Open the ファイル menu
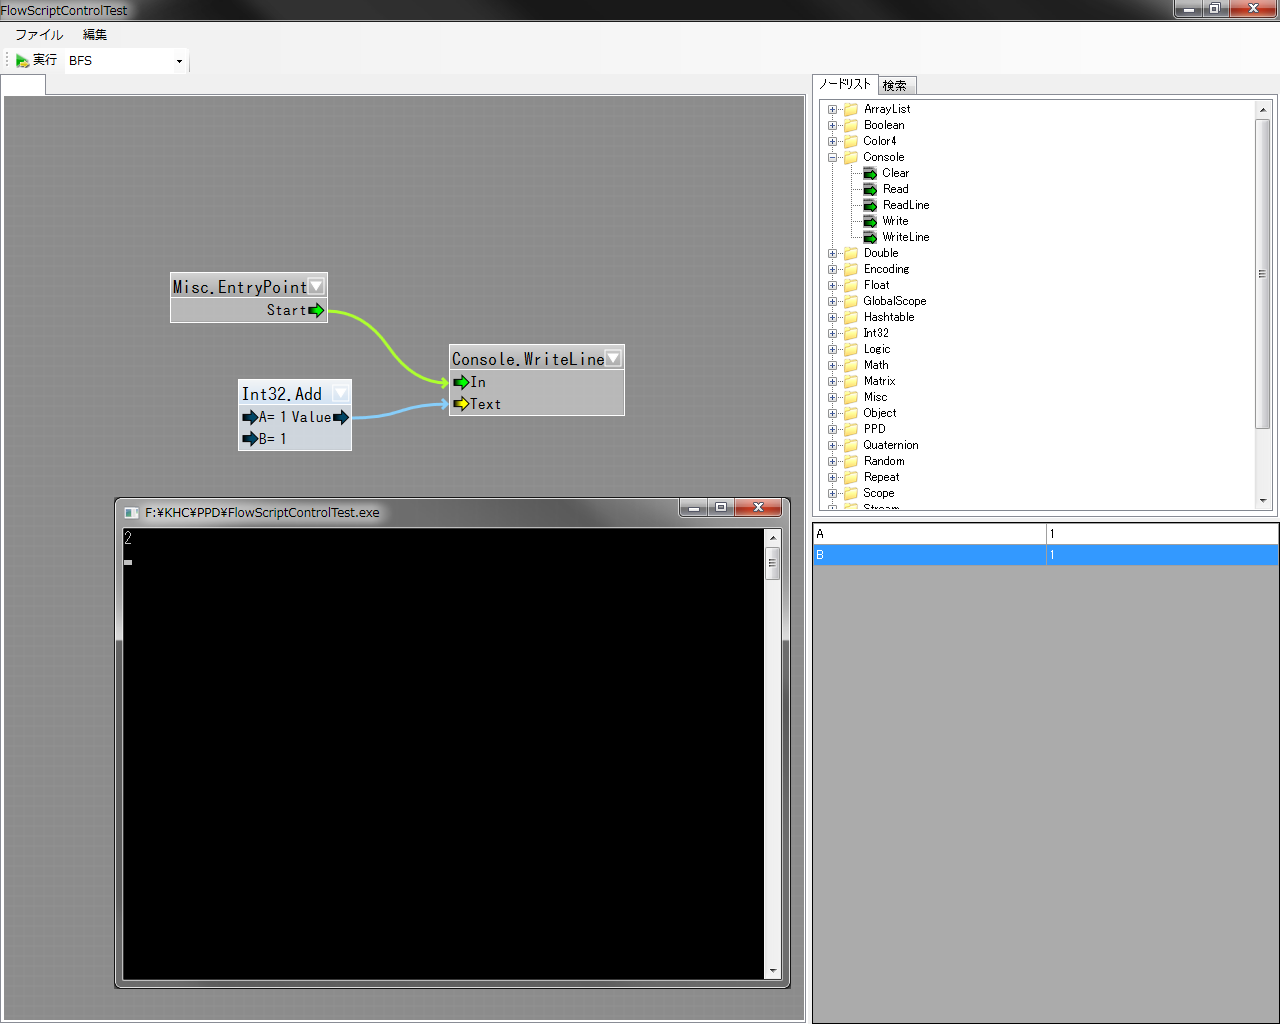 (39, 34)
